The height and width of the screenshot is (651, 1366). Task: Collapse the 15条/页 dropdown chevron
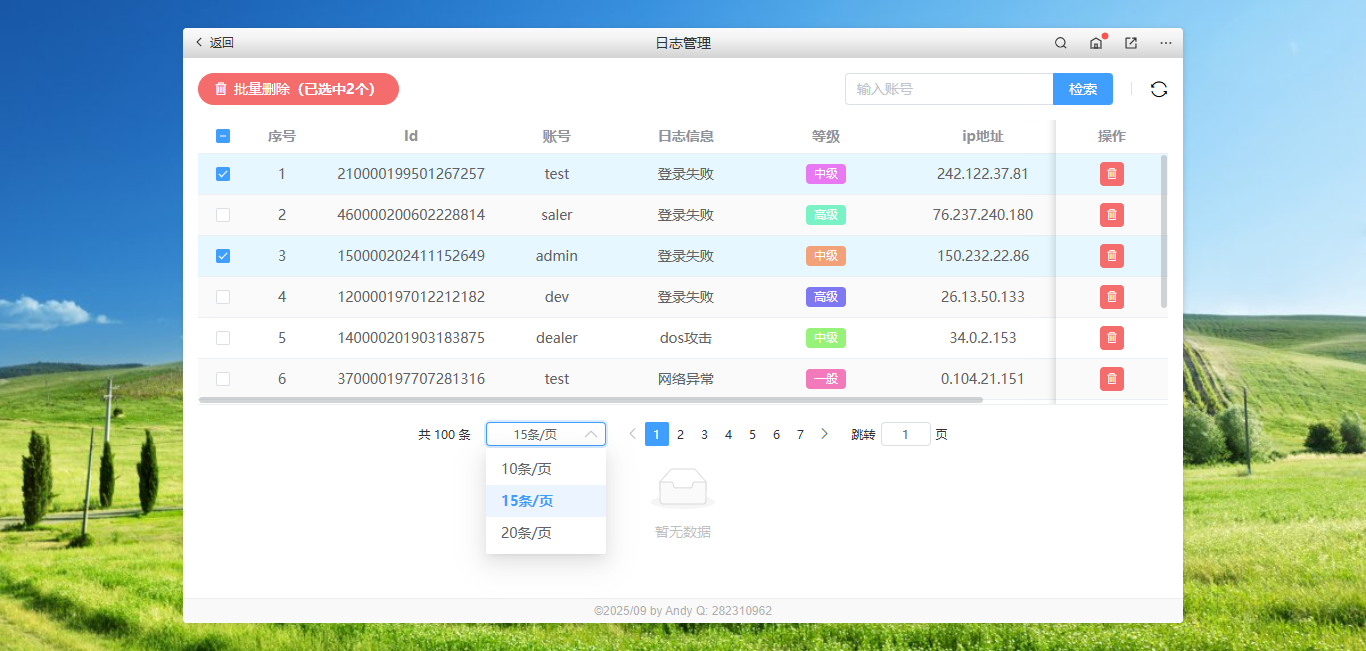pyautogui.click(x=593, y=433)
